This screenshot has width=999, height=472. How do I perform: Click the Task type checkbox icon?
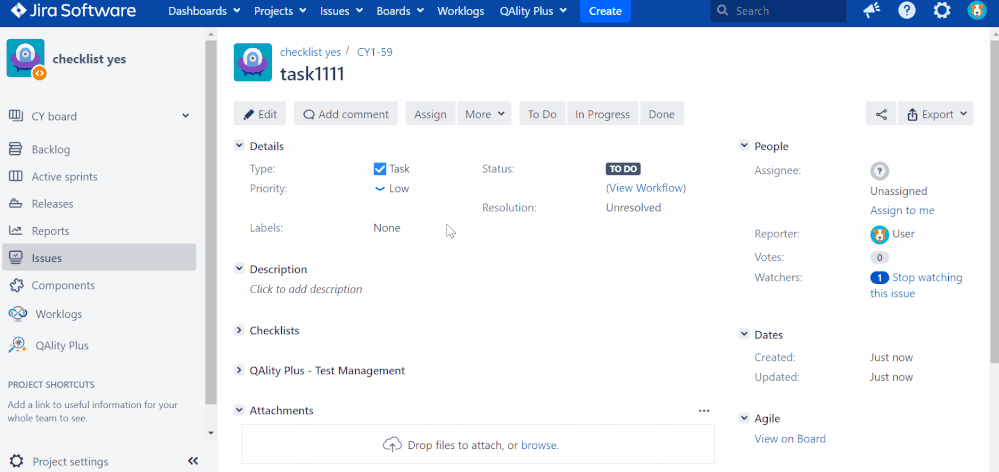(x=380, y=169)
